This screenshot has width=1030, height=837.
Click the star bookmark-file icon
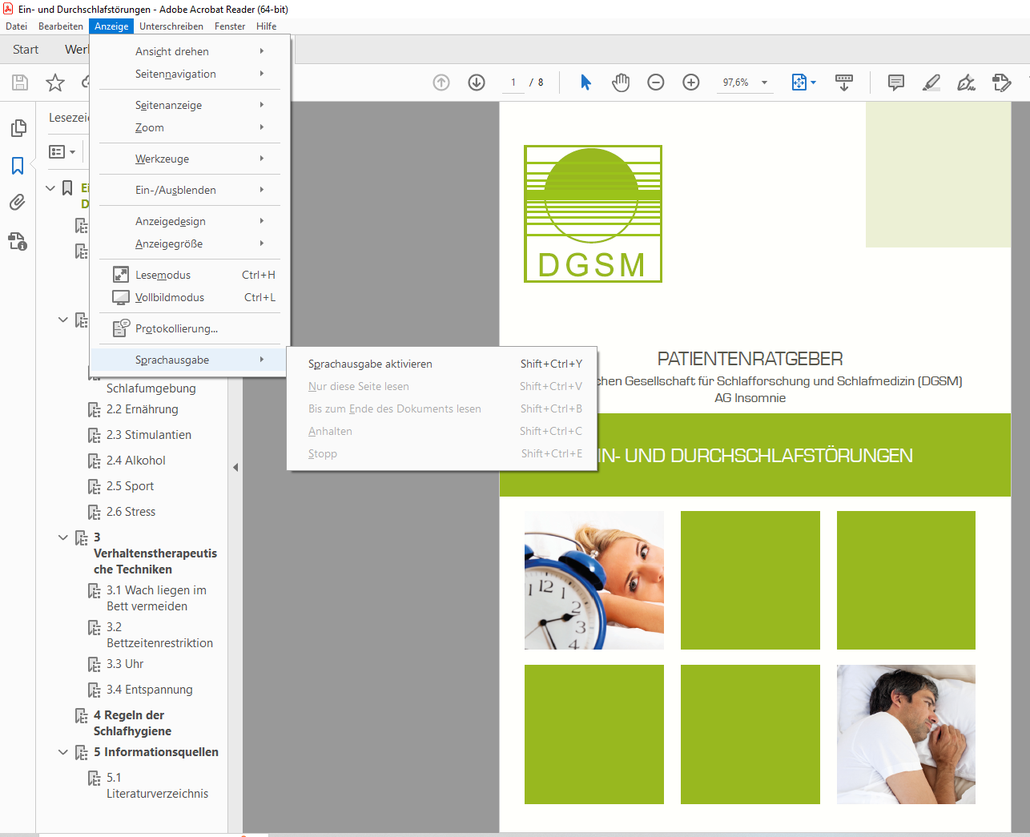55,82
